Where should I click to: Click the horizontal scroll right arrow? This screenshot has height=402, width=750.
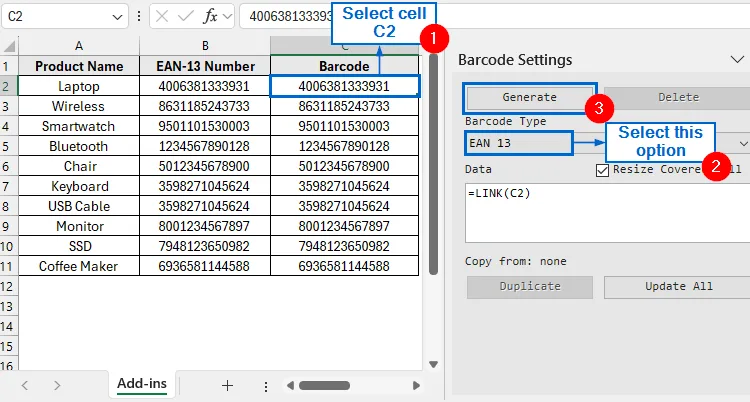pyautogui.click(x=416, y=386)
